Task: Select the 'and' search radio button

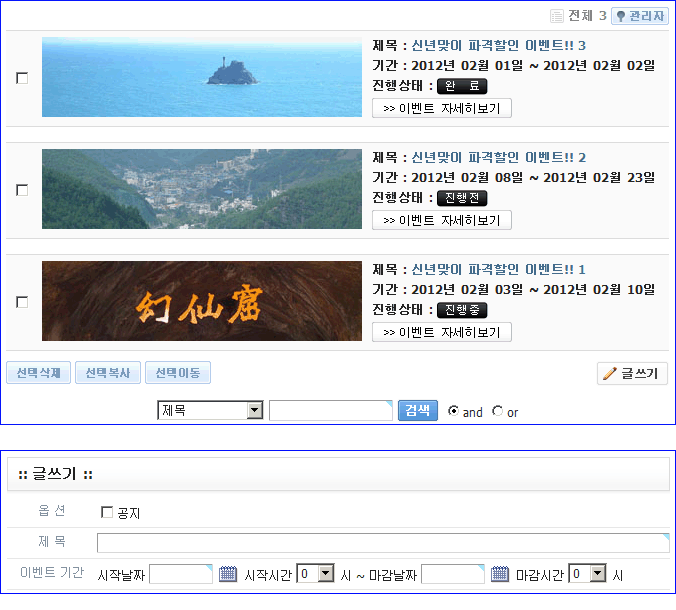Action: coord(454,411)
